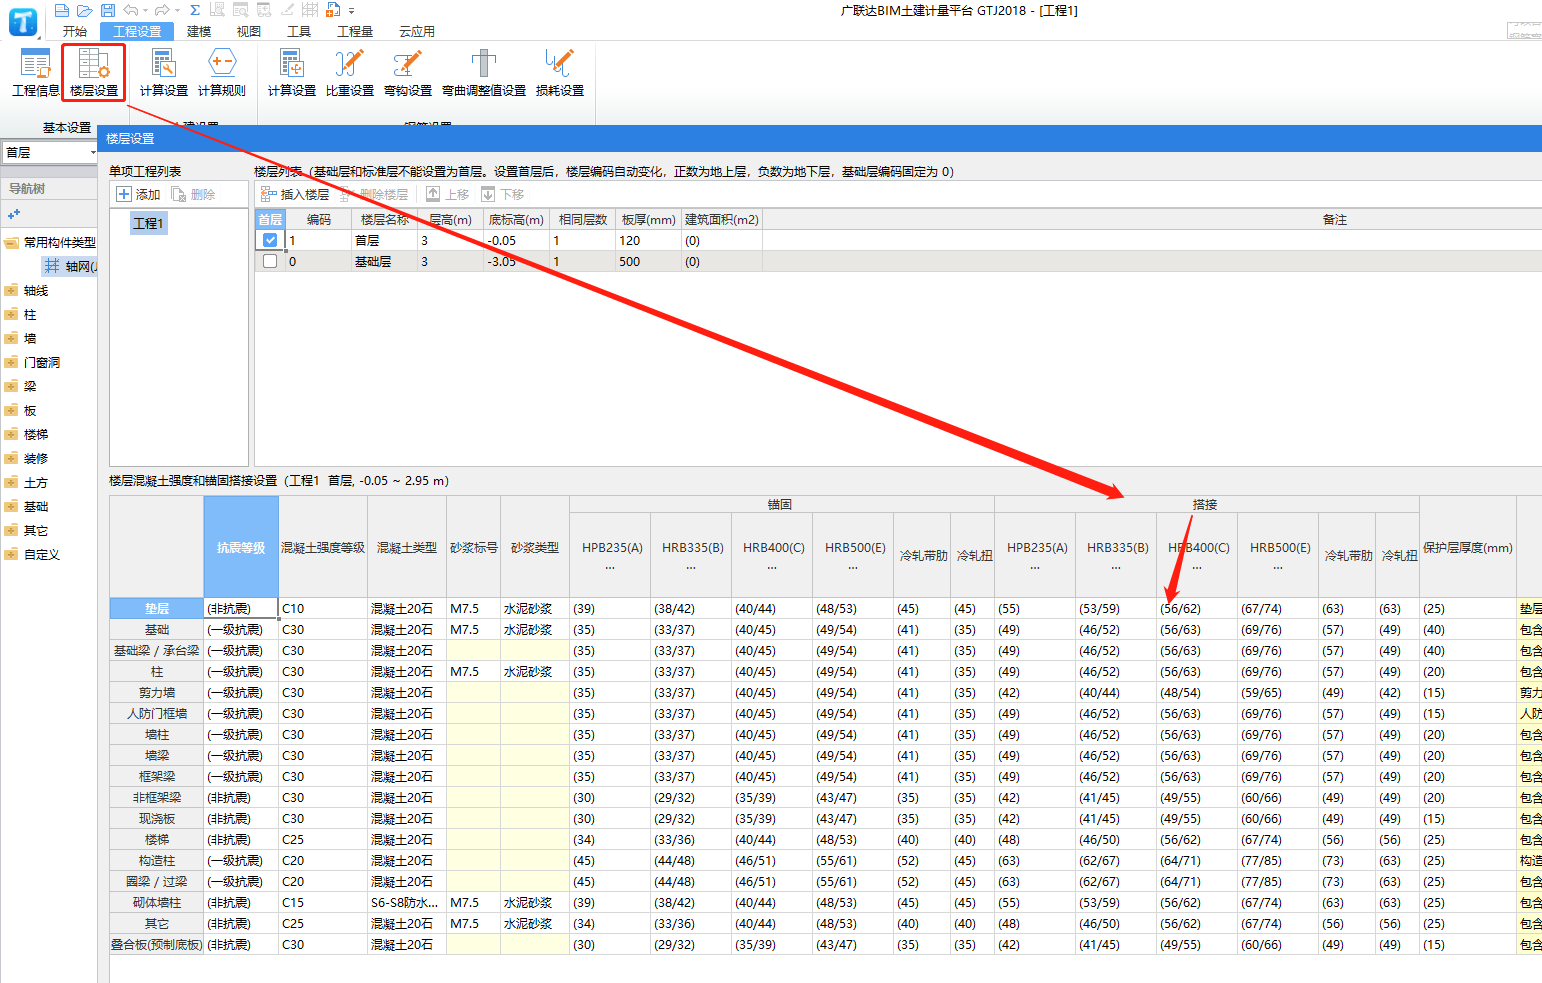Image resolution: width=1542 pixels, height=983 pixels.
Task: Open the undo history dropdown arrow
Action: pyautogui.click(x=144, y=11)
